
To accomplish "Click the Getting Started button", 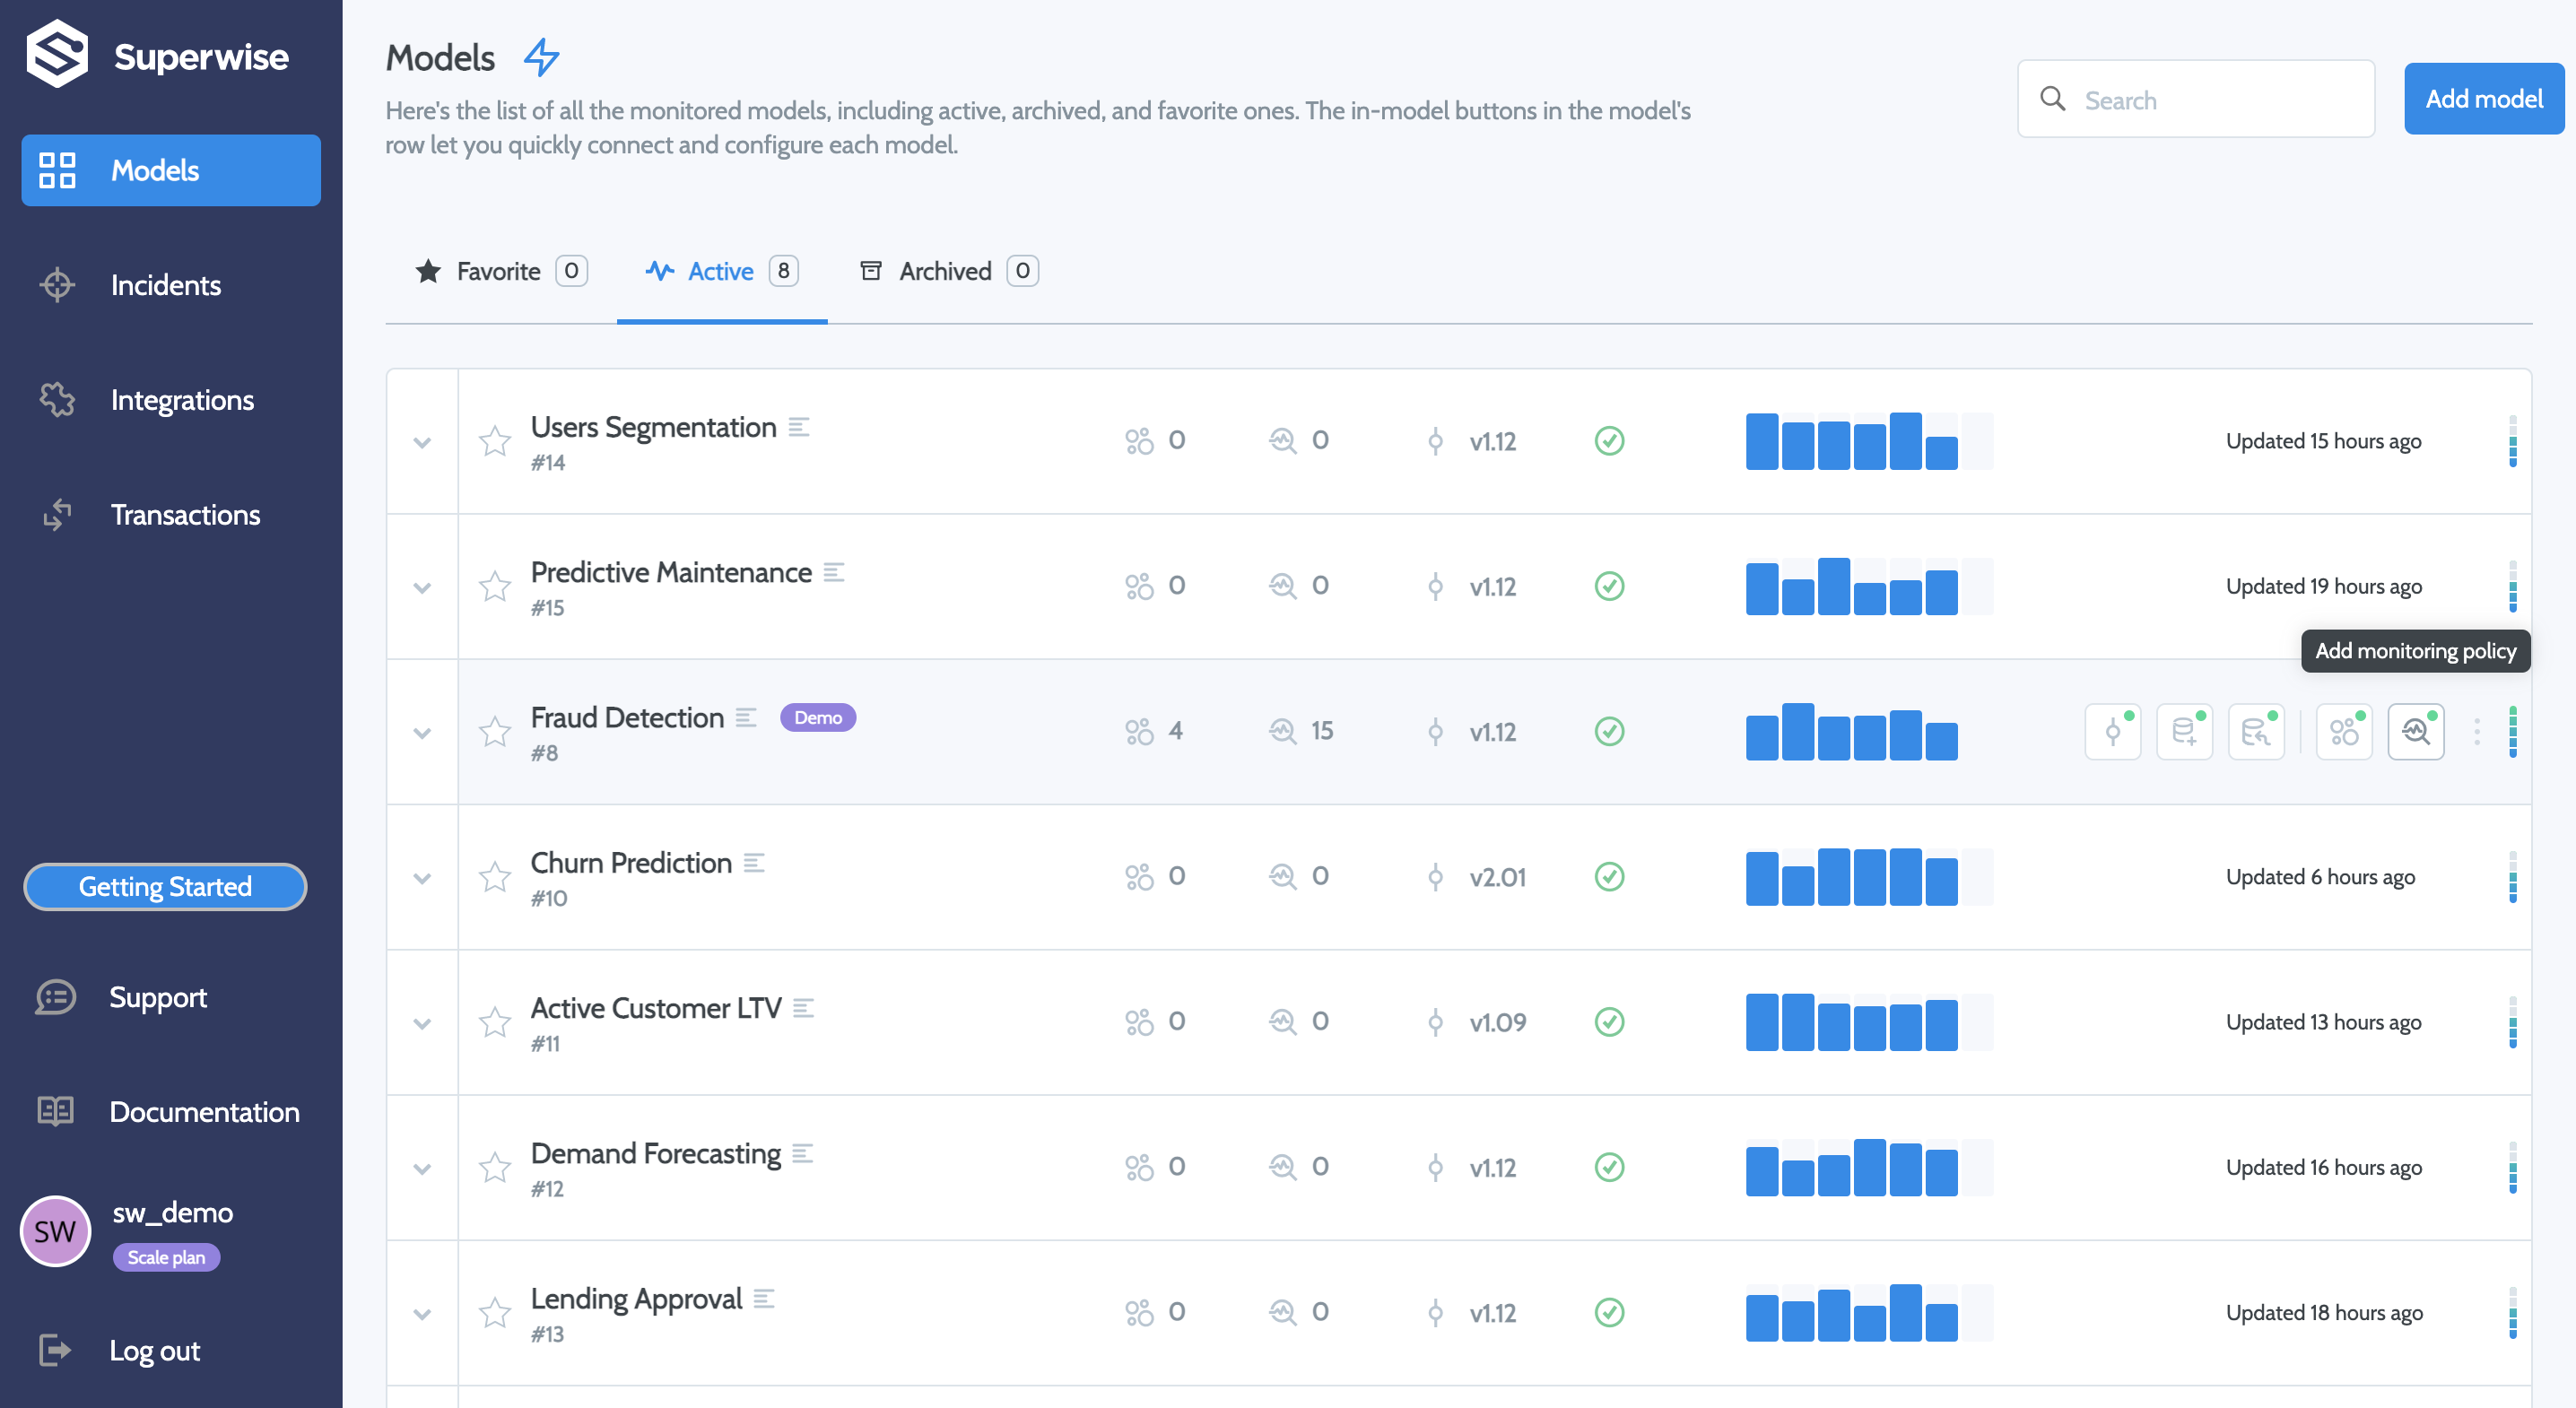I will [165, 886].
